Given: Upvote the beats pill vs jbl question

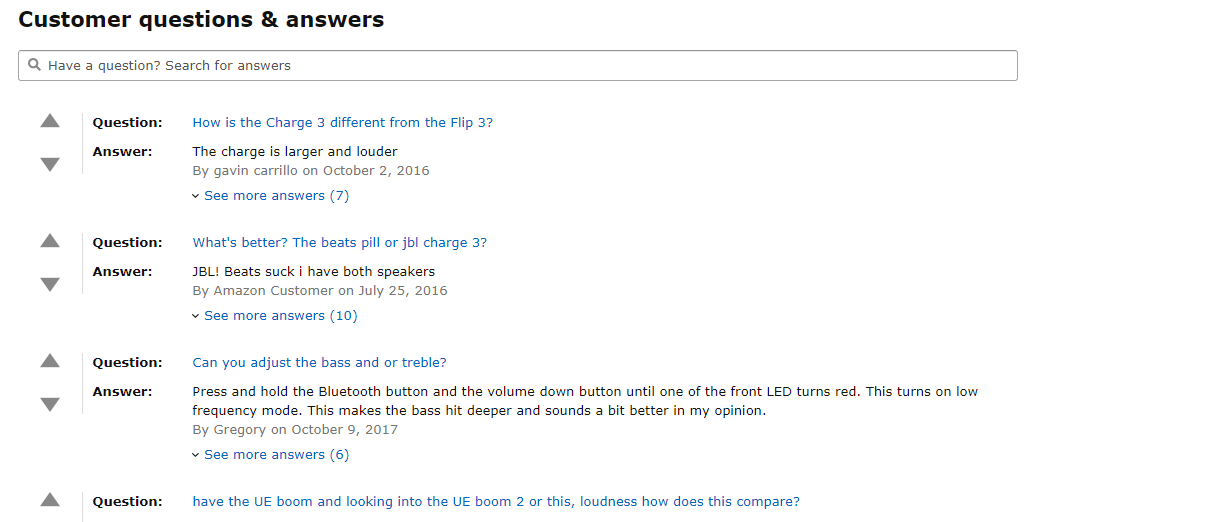Looking at the screenshot, I should [x=50, y=241].
